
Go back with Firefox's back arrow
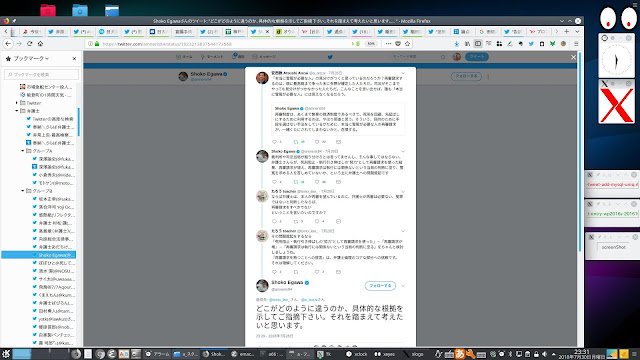8,43
